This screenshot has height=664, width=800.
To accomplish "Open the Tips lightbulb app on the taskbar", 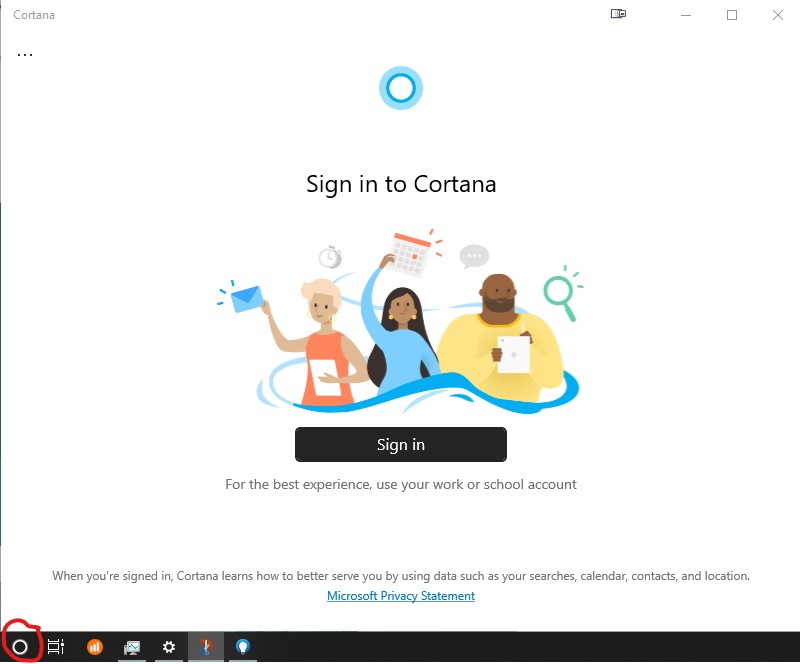I will coord(243,647).
